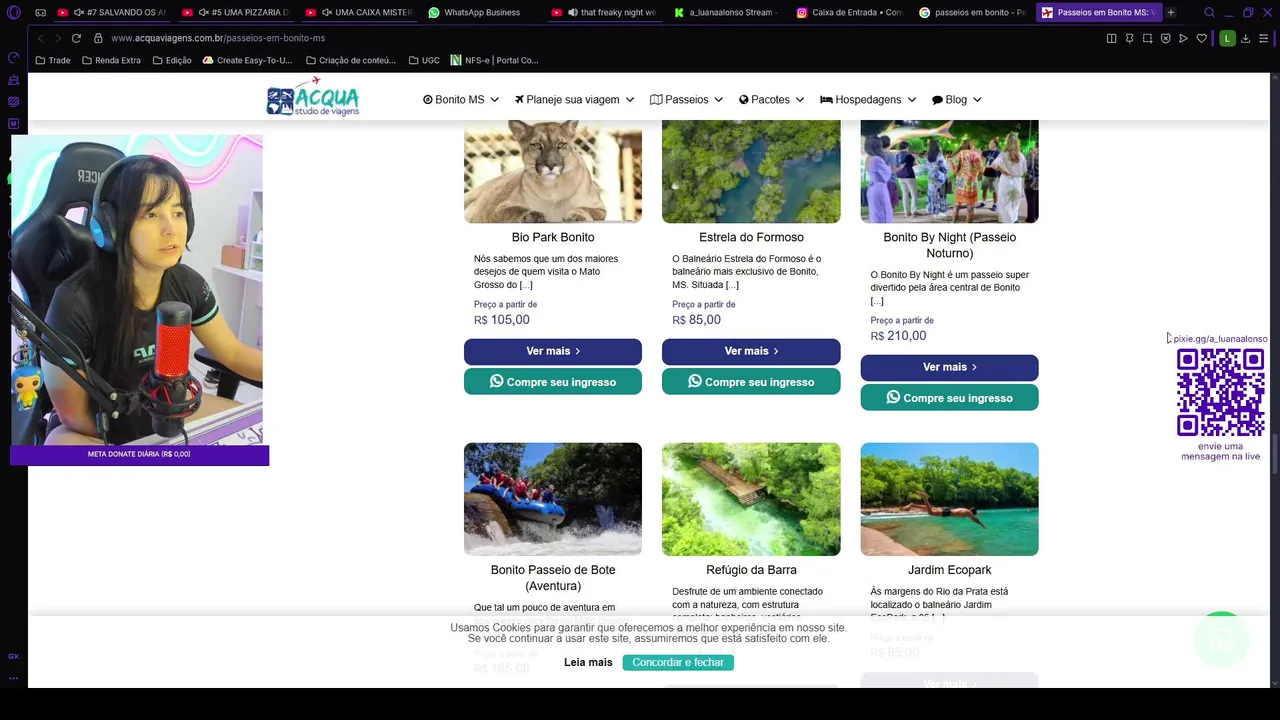This screenshot has height=720, width=1280.
Task: Open a new tab with plus button
Action: 1170,12
